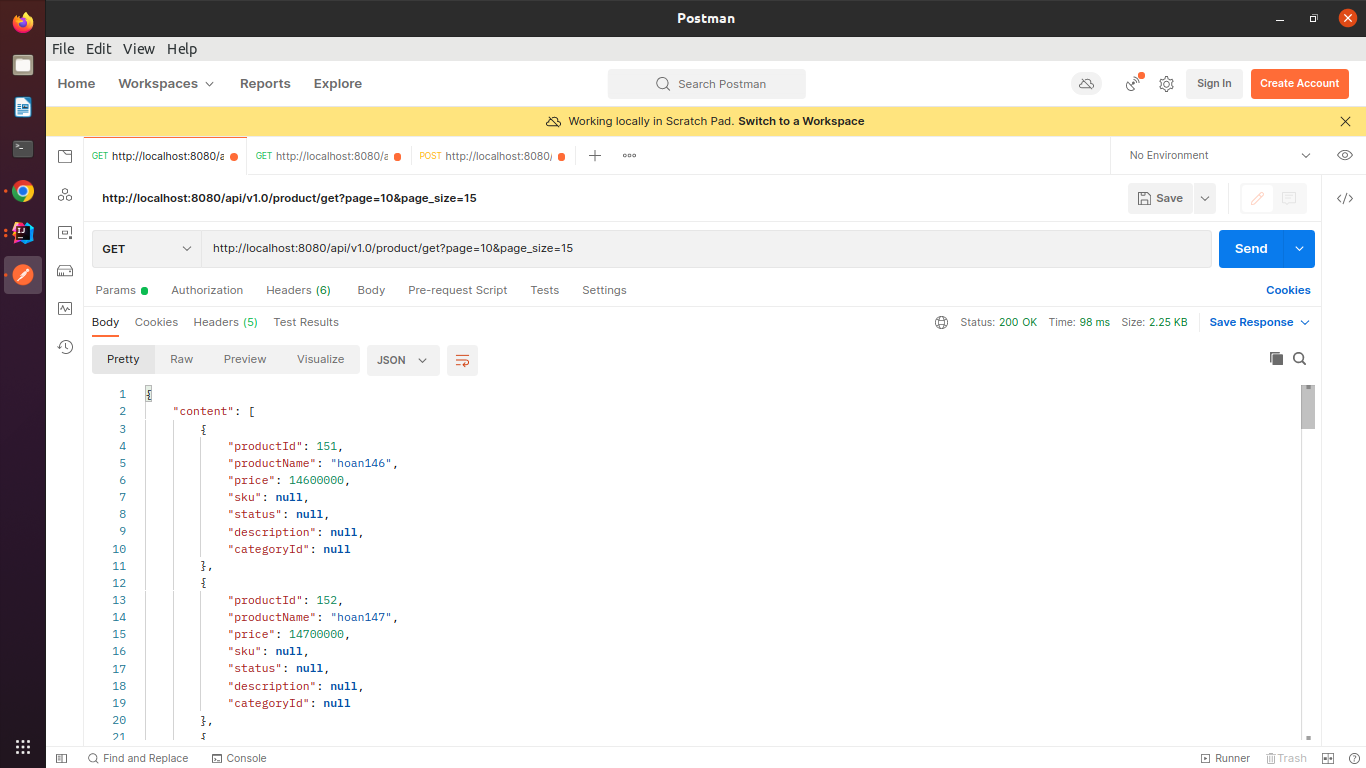Expand the Save Response dropdown

click(x=1259, y=322)
